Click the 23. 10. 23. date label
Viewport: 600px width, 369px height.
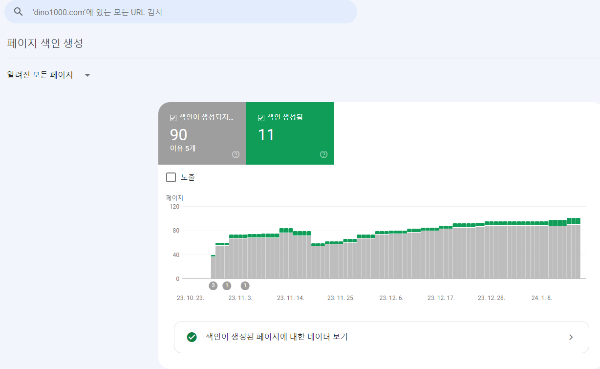190,298
